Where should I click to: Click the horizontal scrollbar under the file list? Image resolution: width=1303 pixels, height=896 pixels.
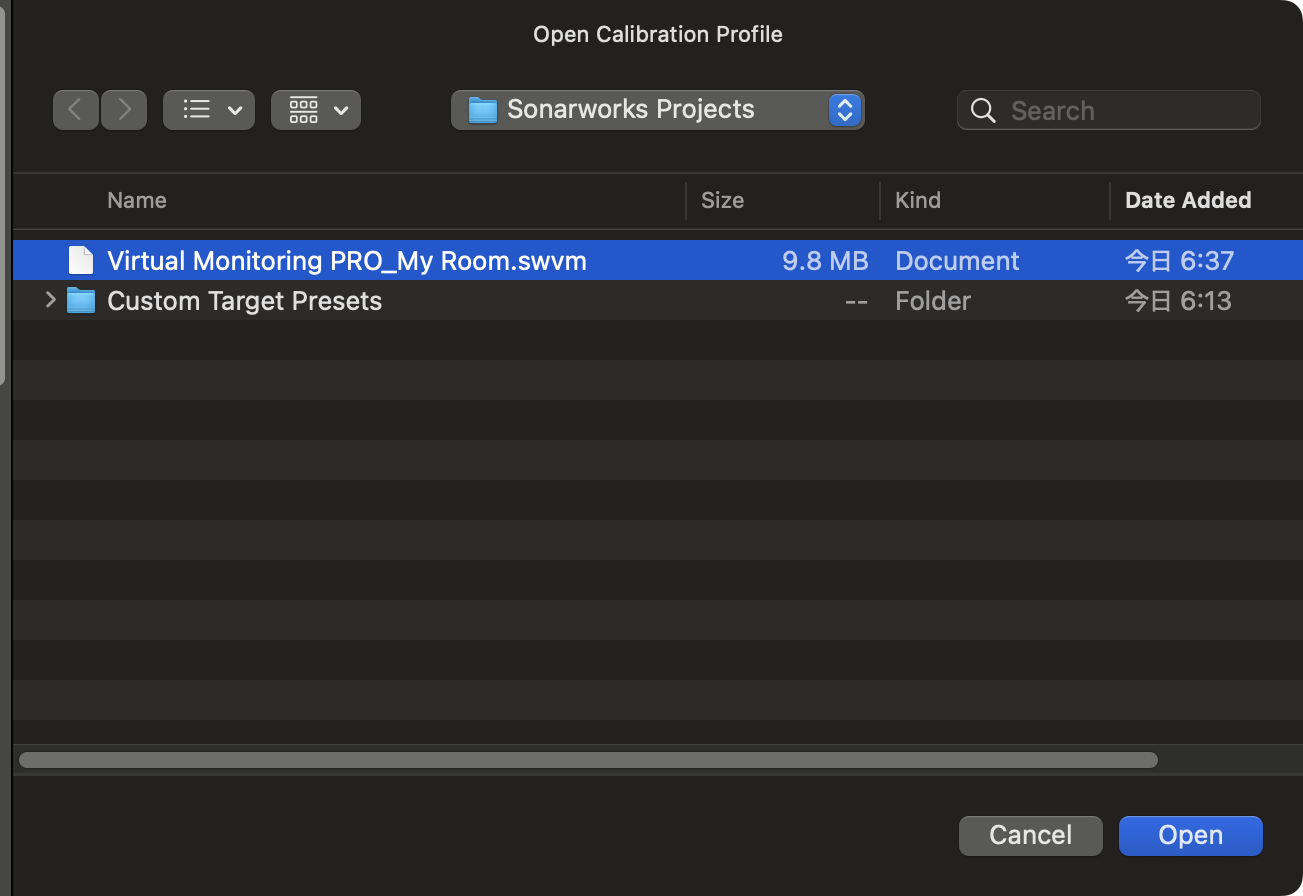588,760
